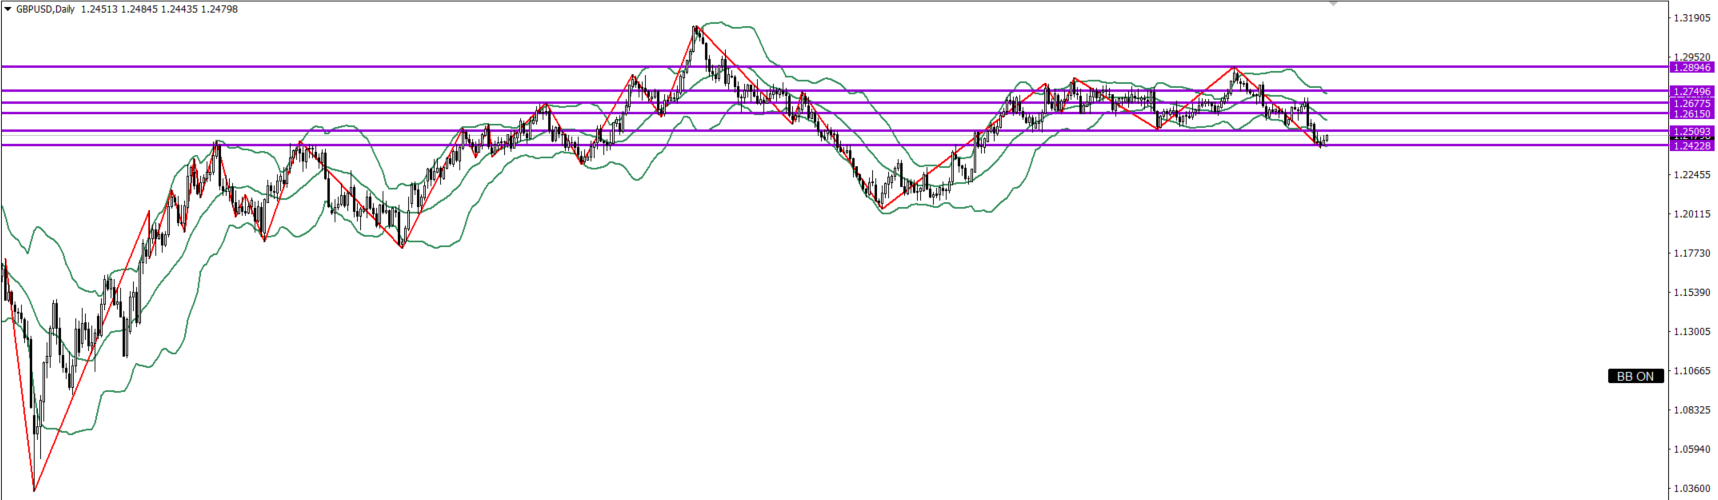Toggle the BB ON Bollinger Bands button
The width and height of the screenshot is (1718, 500).
coord(1635,376)
